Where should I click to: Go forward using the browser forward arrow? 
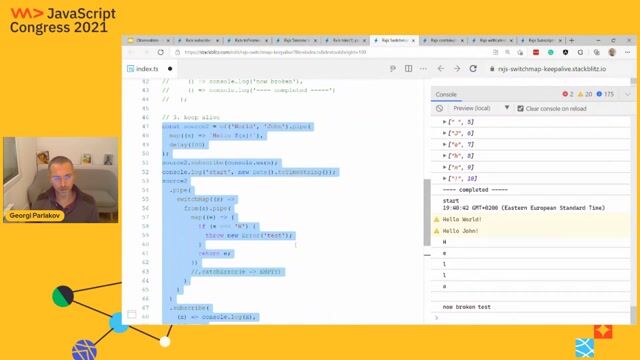pyautogui.click(x=146, y=52)
